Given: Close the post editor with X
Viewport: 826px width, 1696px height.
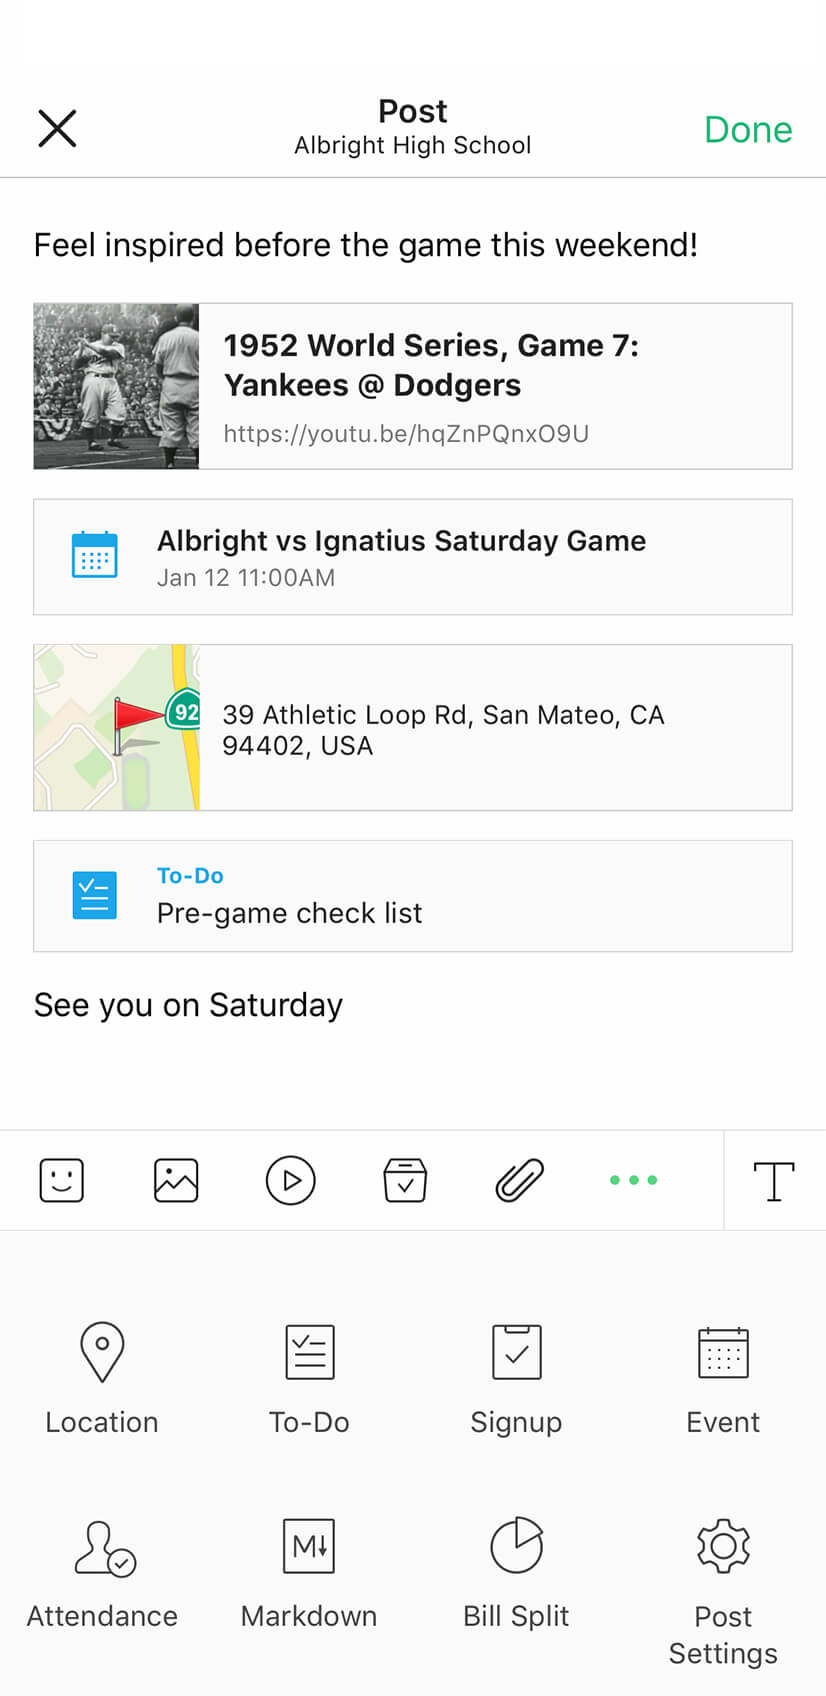Looking at the screenshot, I should tap(57, 129).
